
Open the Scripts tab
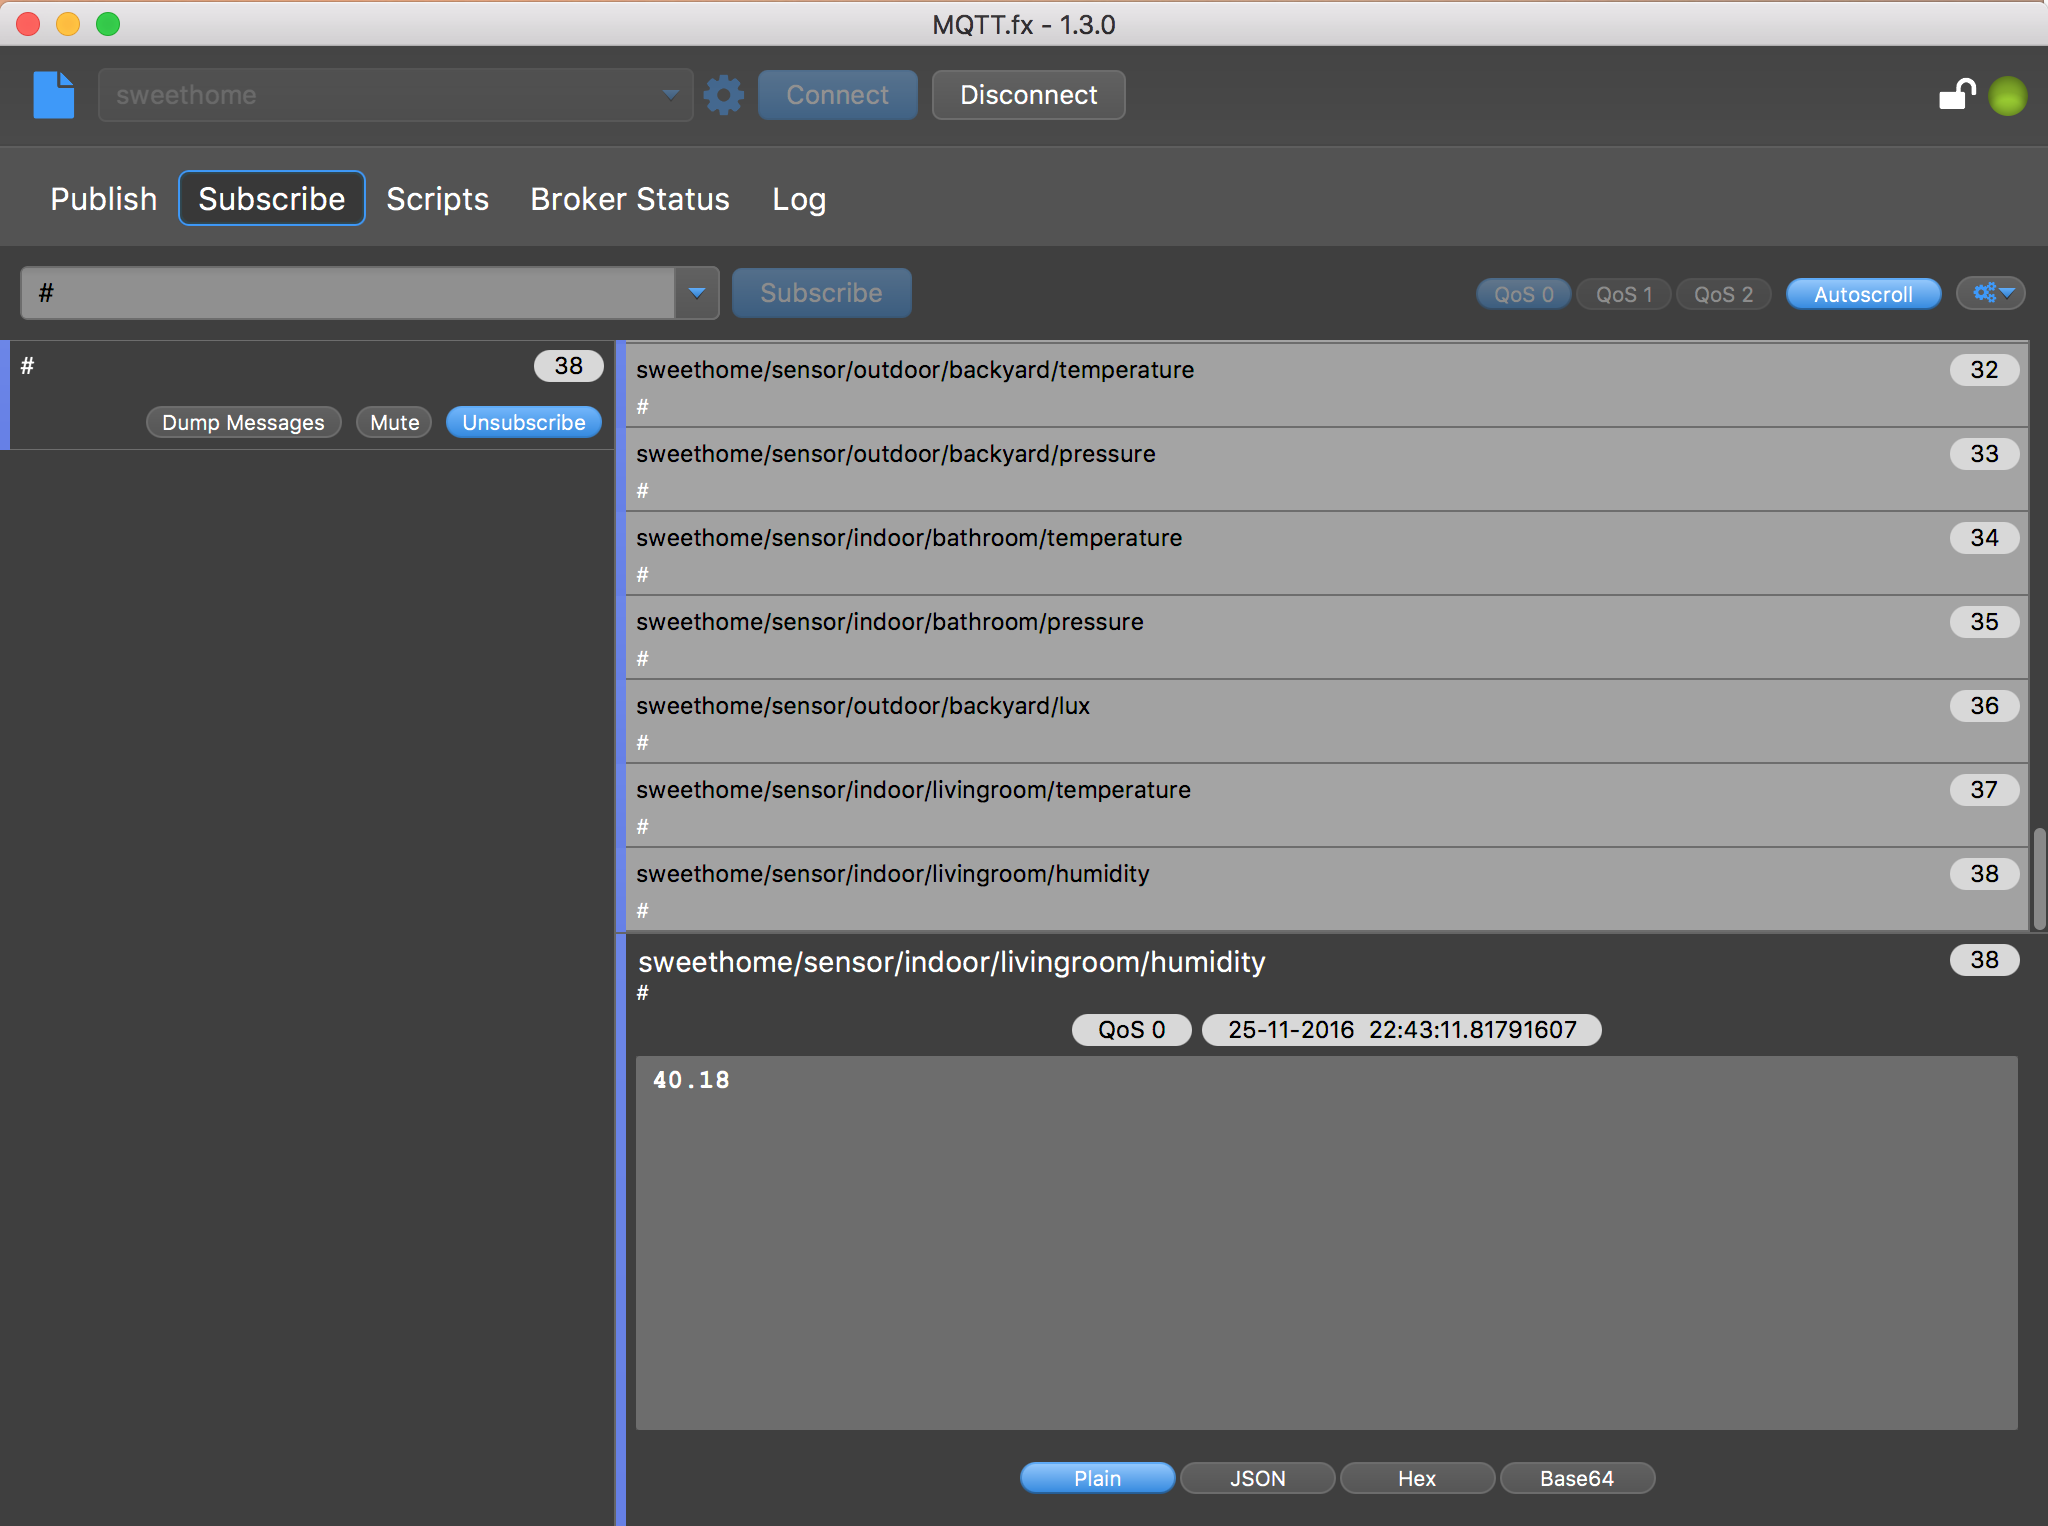pos(437,198)
